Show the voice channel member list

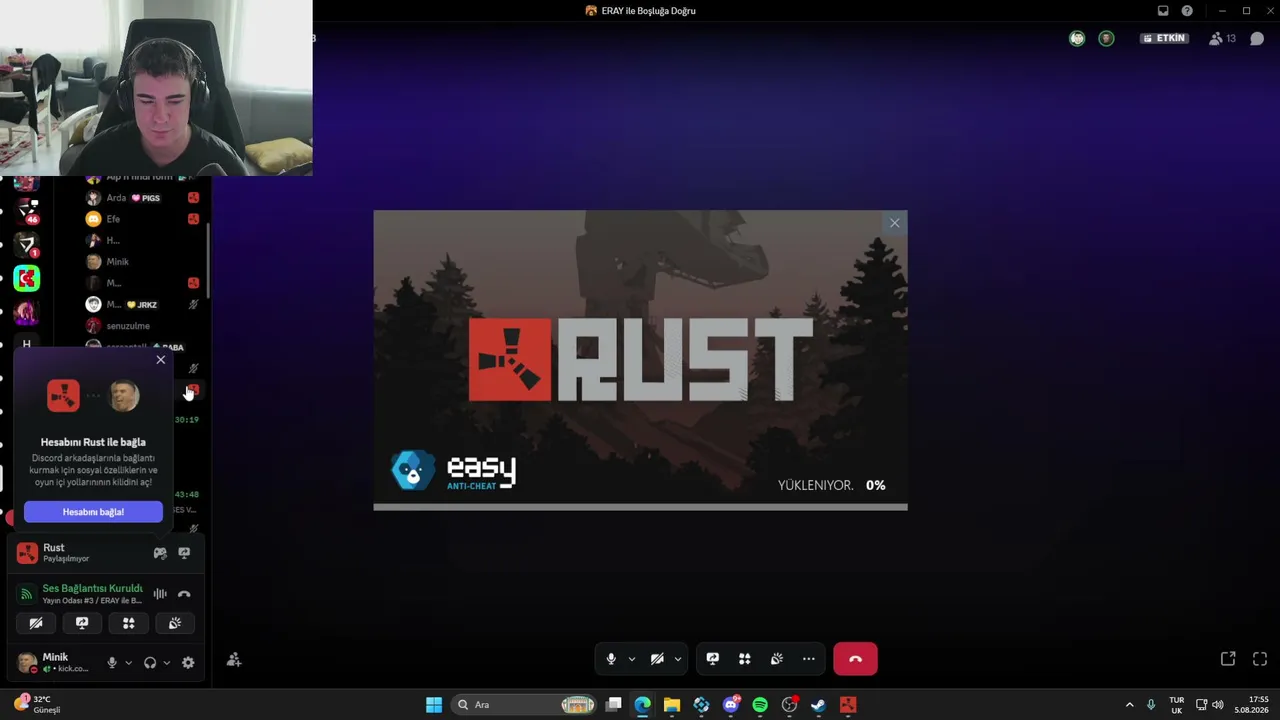(1222, 39)
